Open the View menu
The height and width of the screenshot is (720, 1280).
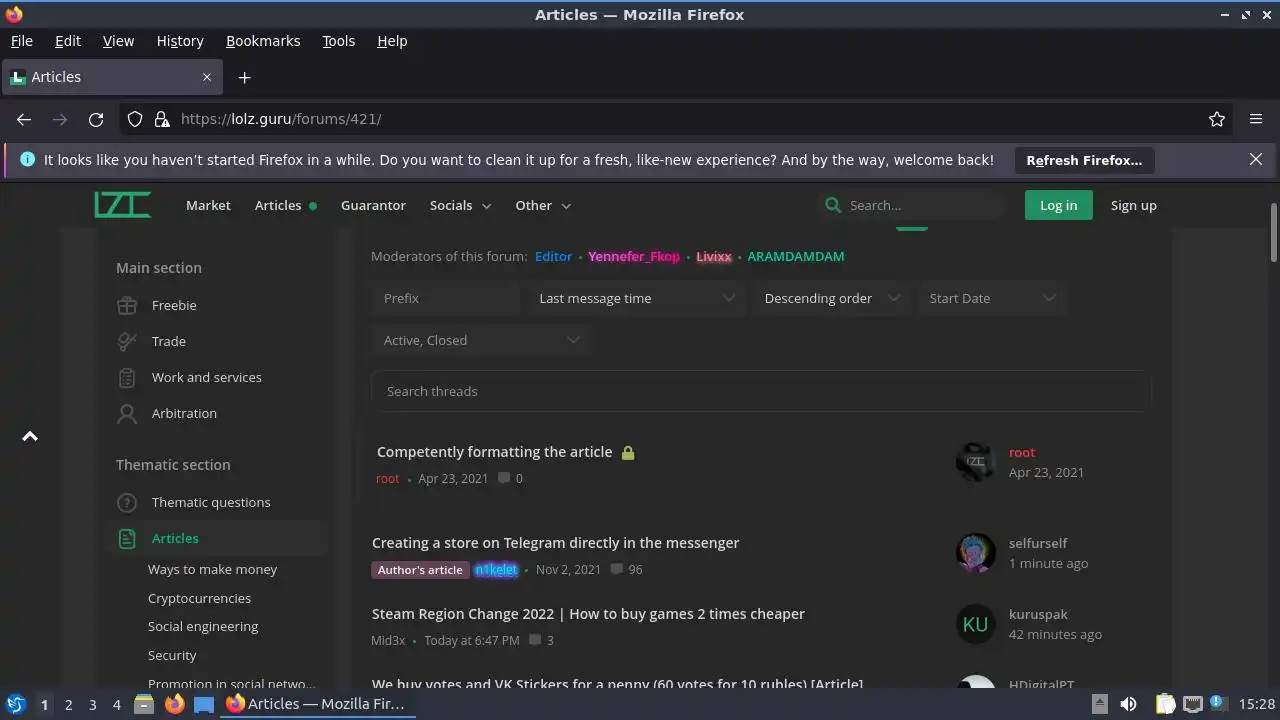tap(118, 41)
